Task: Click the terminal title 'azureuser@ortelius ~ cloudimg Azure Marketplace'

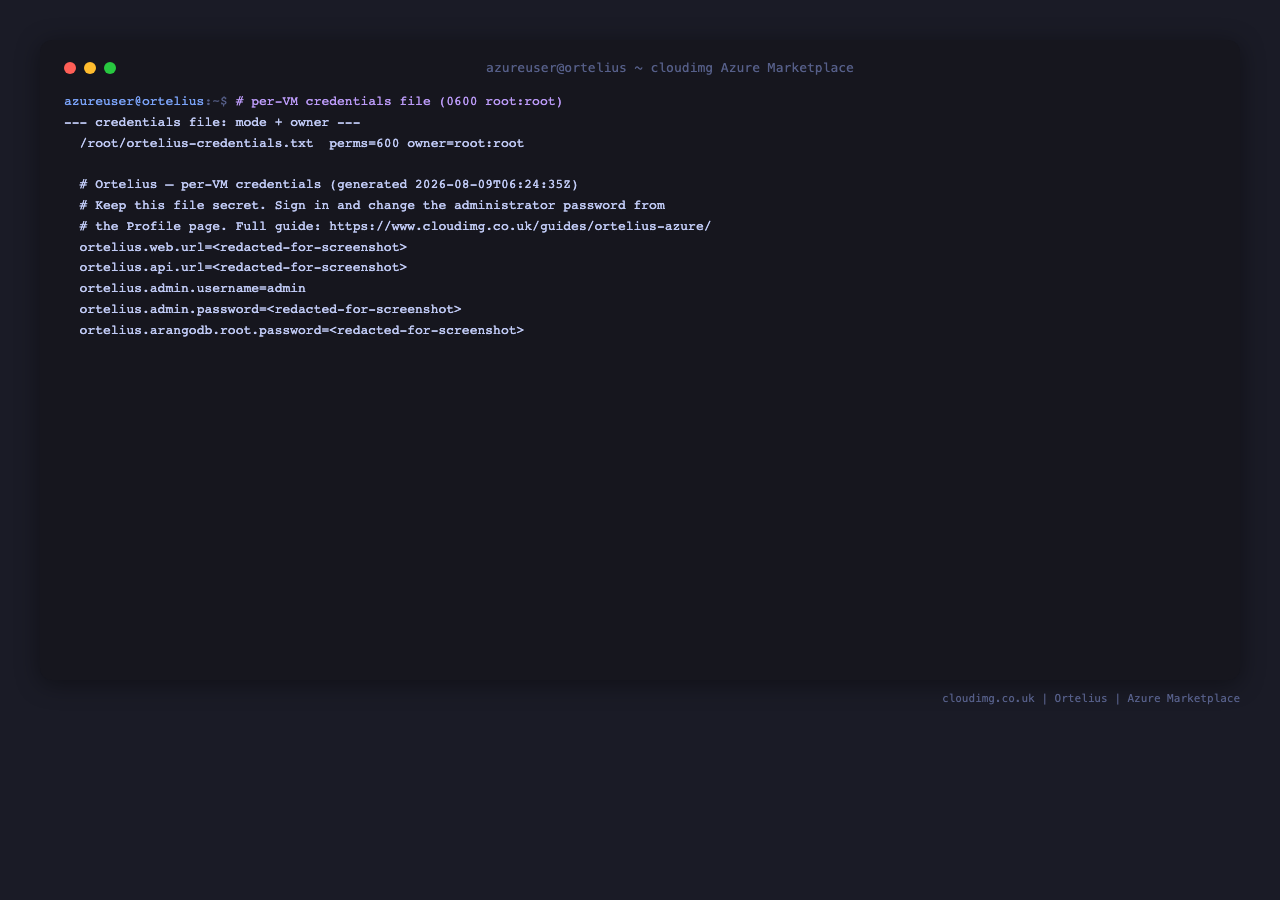Action: click(670, 68)
